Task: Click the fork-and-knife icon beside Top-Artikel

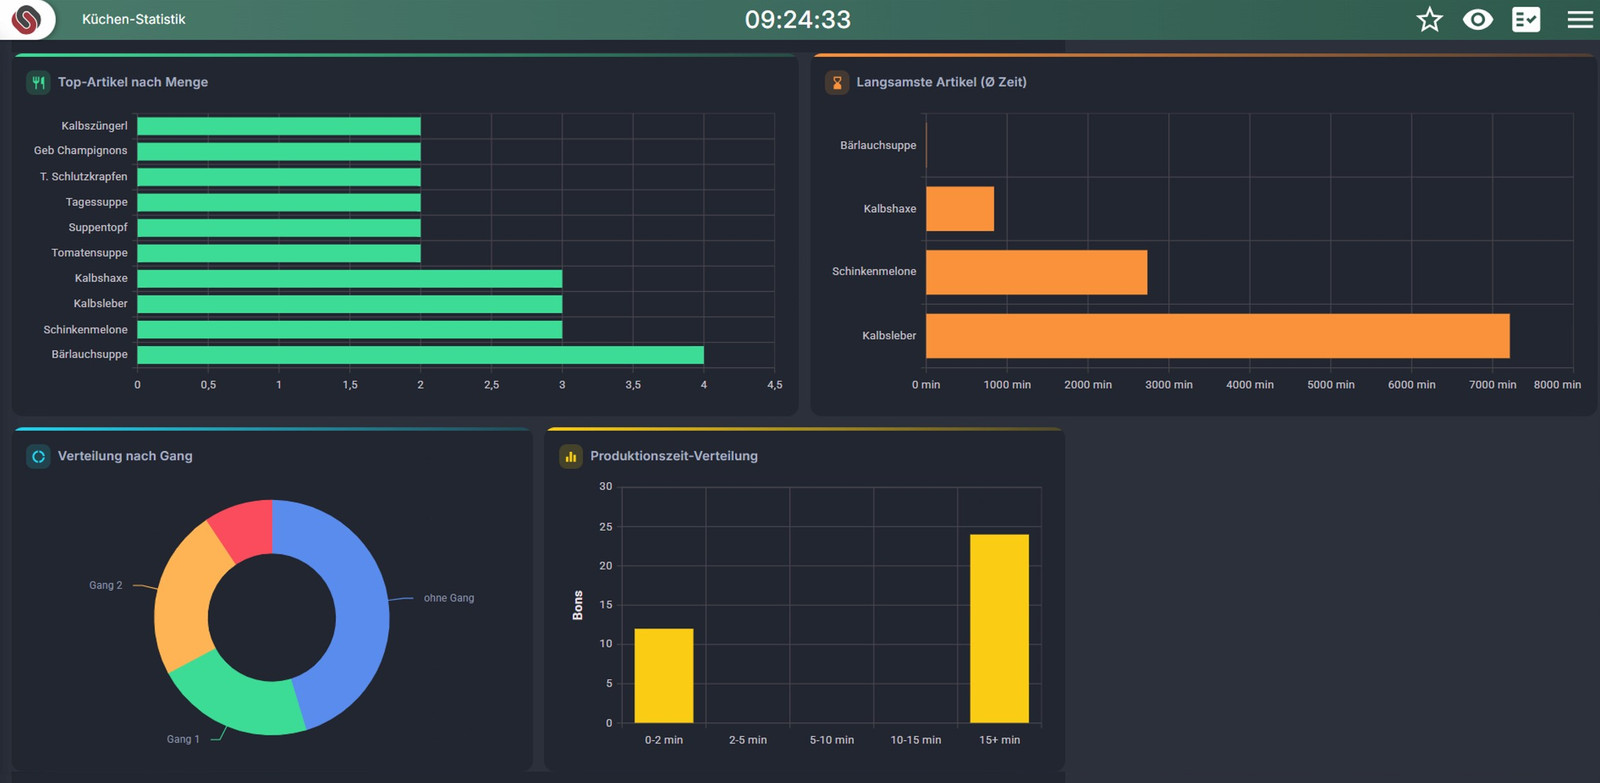Action: coord(38,82)
